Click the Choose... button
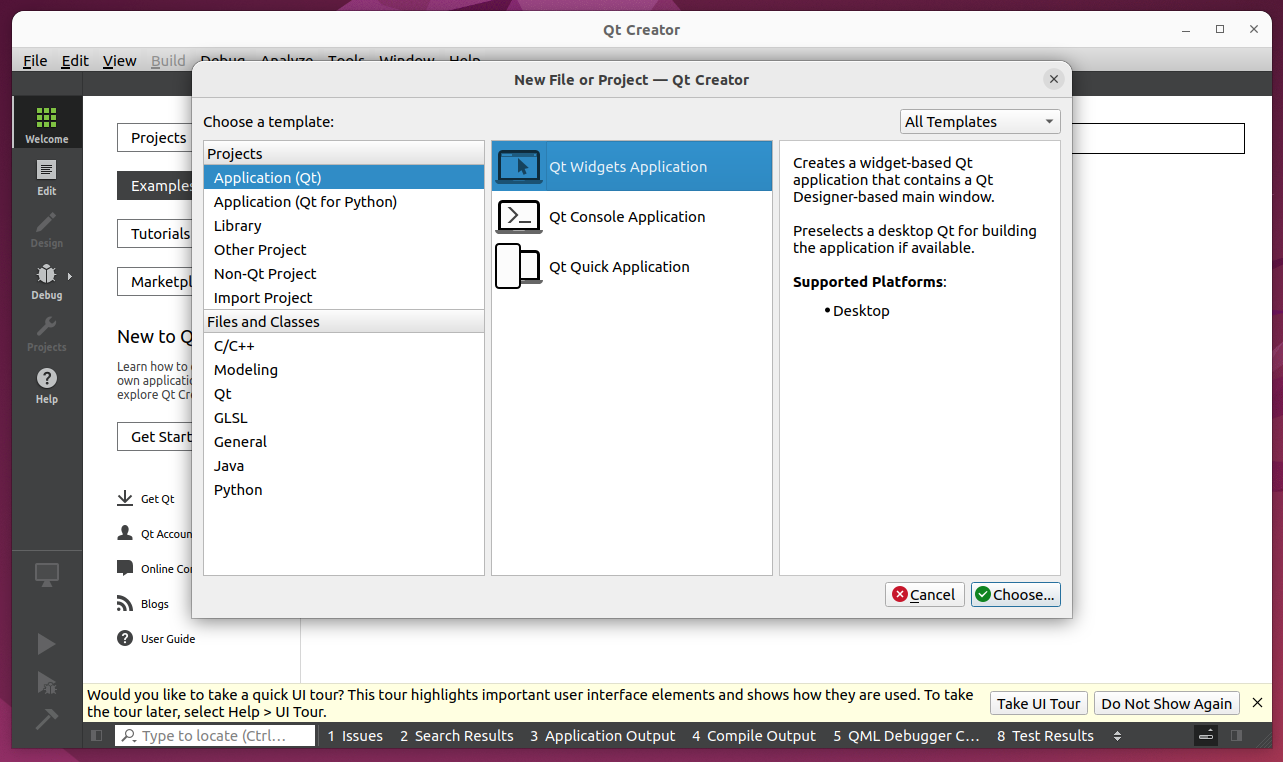The width and height of the screenshot is (1283, 762). coord(1015,594)
